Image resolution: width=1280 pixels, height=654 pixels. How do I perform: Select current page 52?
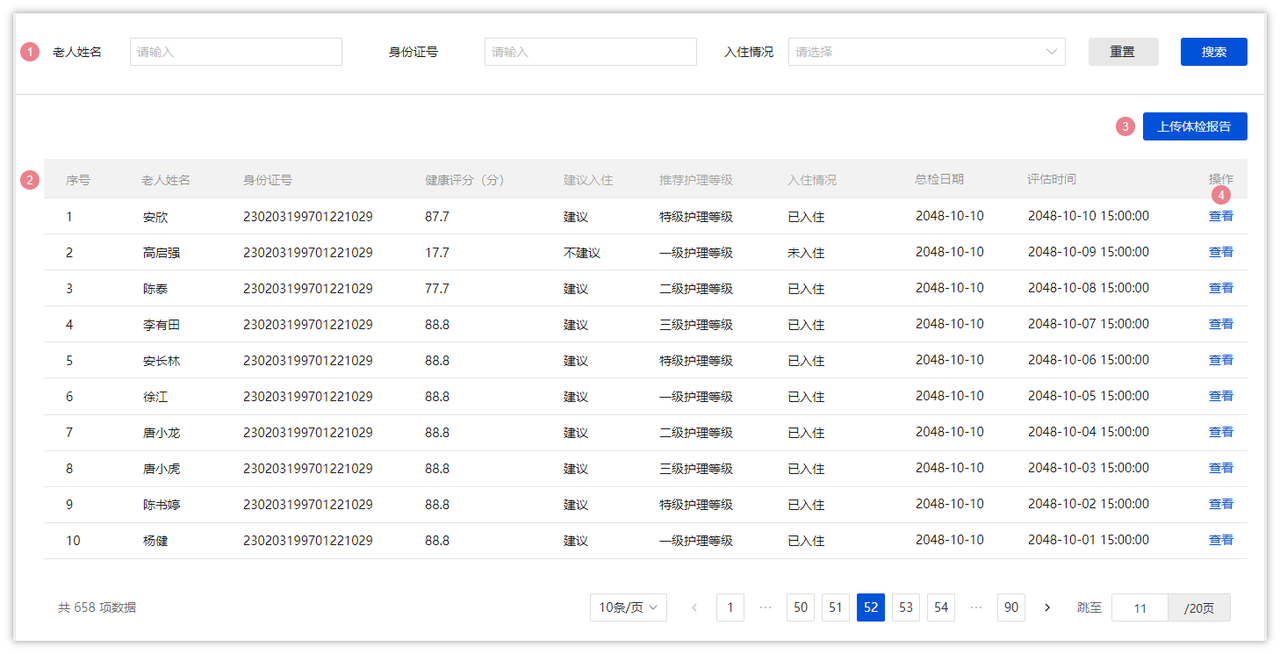pos(871,607)
